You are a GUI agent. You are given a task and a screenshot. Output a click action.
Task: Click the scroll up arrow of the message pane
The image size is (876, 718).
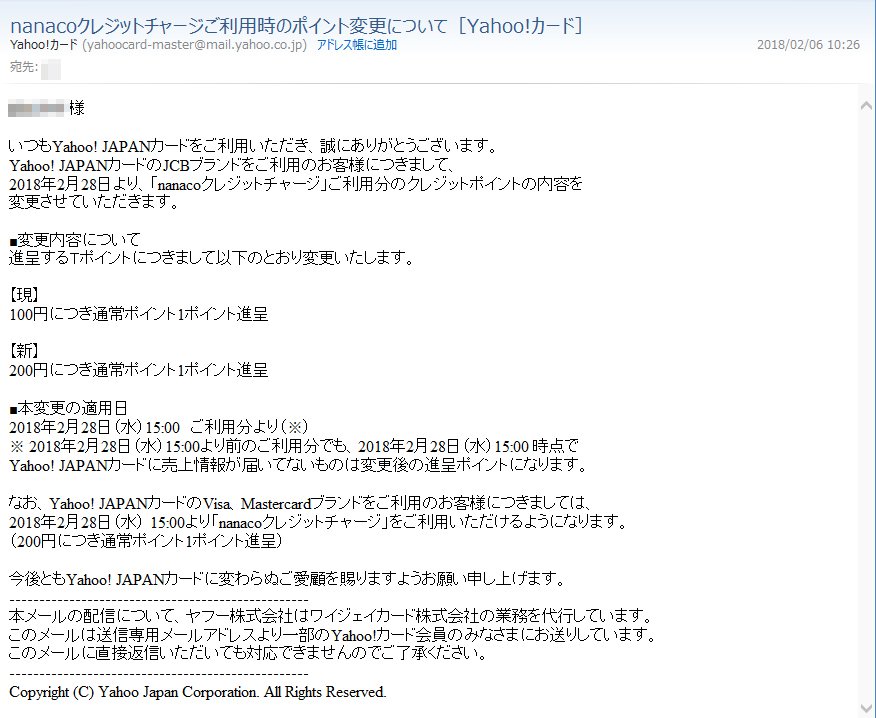pyautogui.click(x=867, y=105)
